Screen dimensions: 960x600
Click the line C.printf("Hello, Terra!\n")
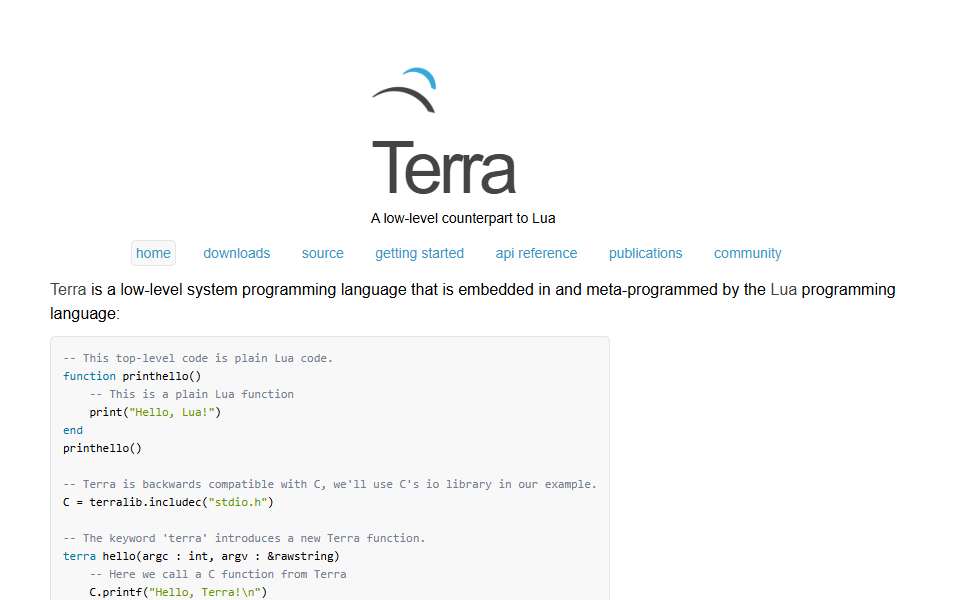(178, 592)
